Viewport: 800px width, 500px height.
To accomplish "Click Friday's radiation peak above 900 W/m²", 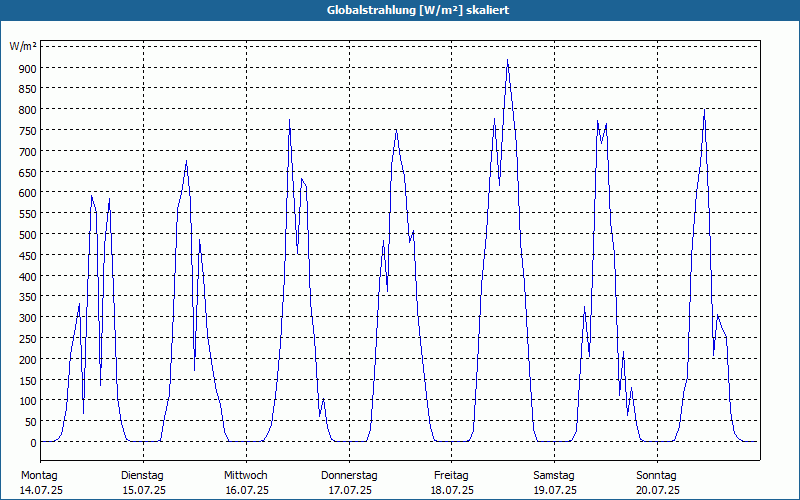I will pyautogui.click(x=507, y=60).
